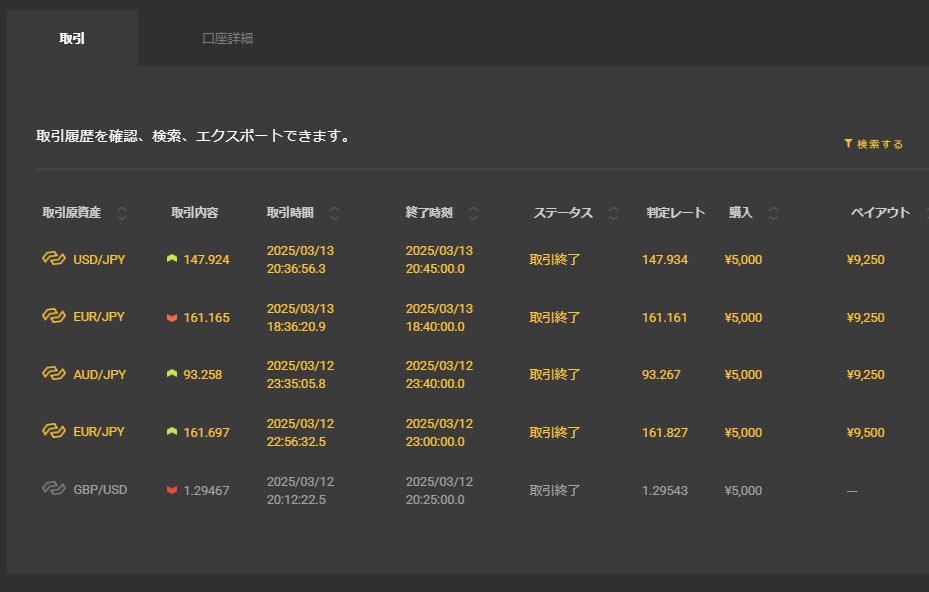
Task: Click trade time 18:36:20.9
Action: (x=296, y=327)
